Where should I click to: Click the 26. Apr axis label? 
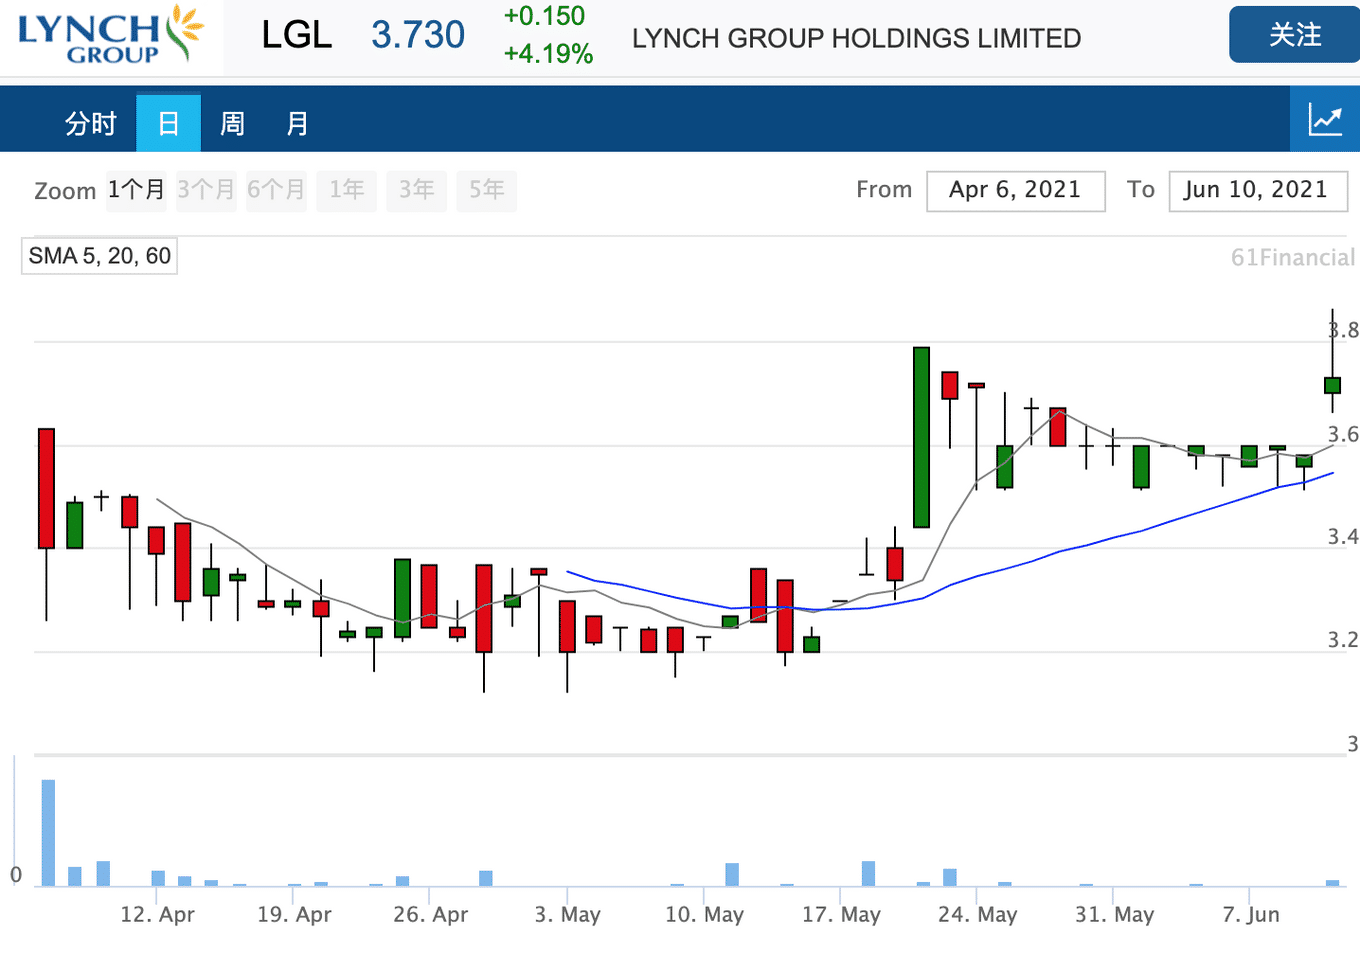coord(431,915)
